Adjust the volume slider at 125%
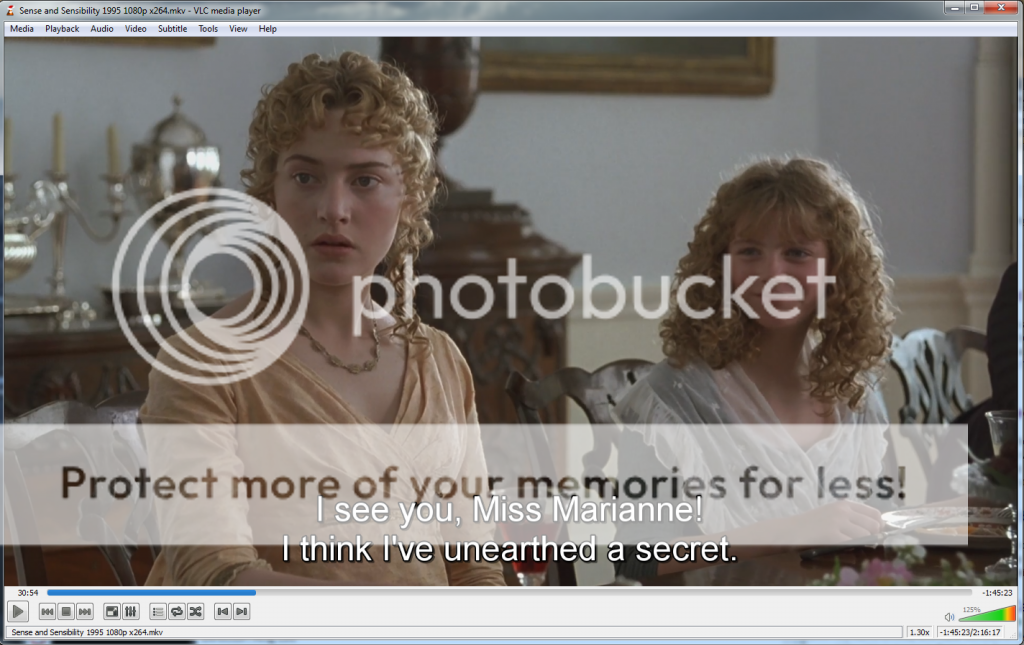The image size is (1024, 645). (987, 614)
